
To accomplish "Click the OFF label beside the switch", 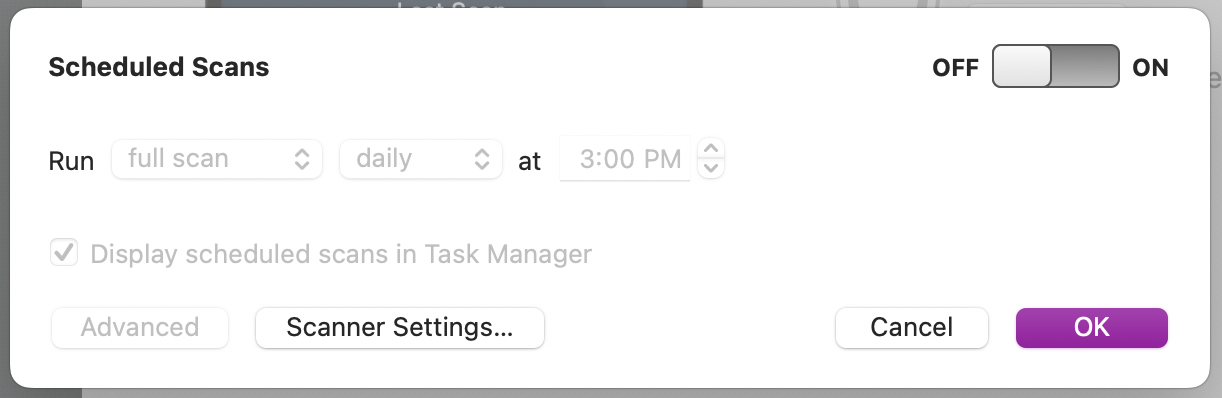I will [955, 68].
